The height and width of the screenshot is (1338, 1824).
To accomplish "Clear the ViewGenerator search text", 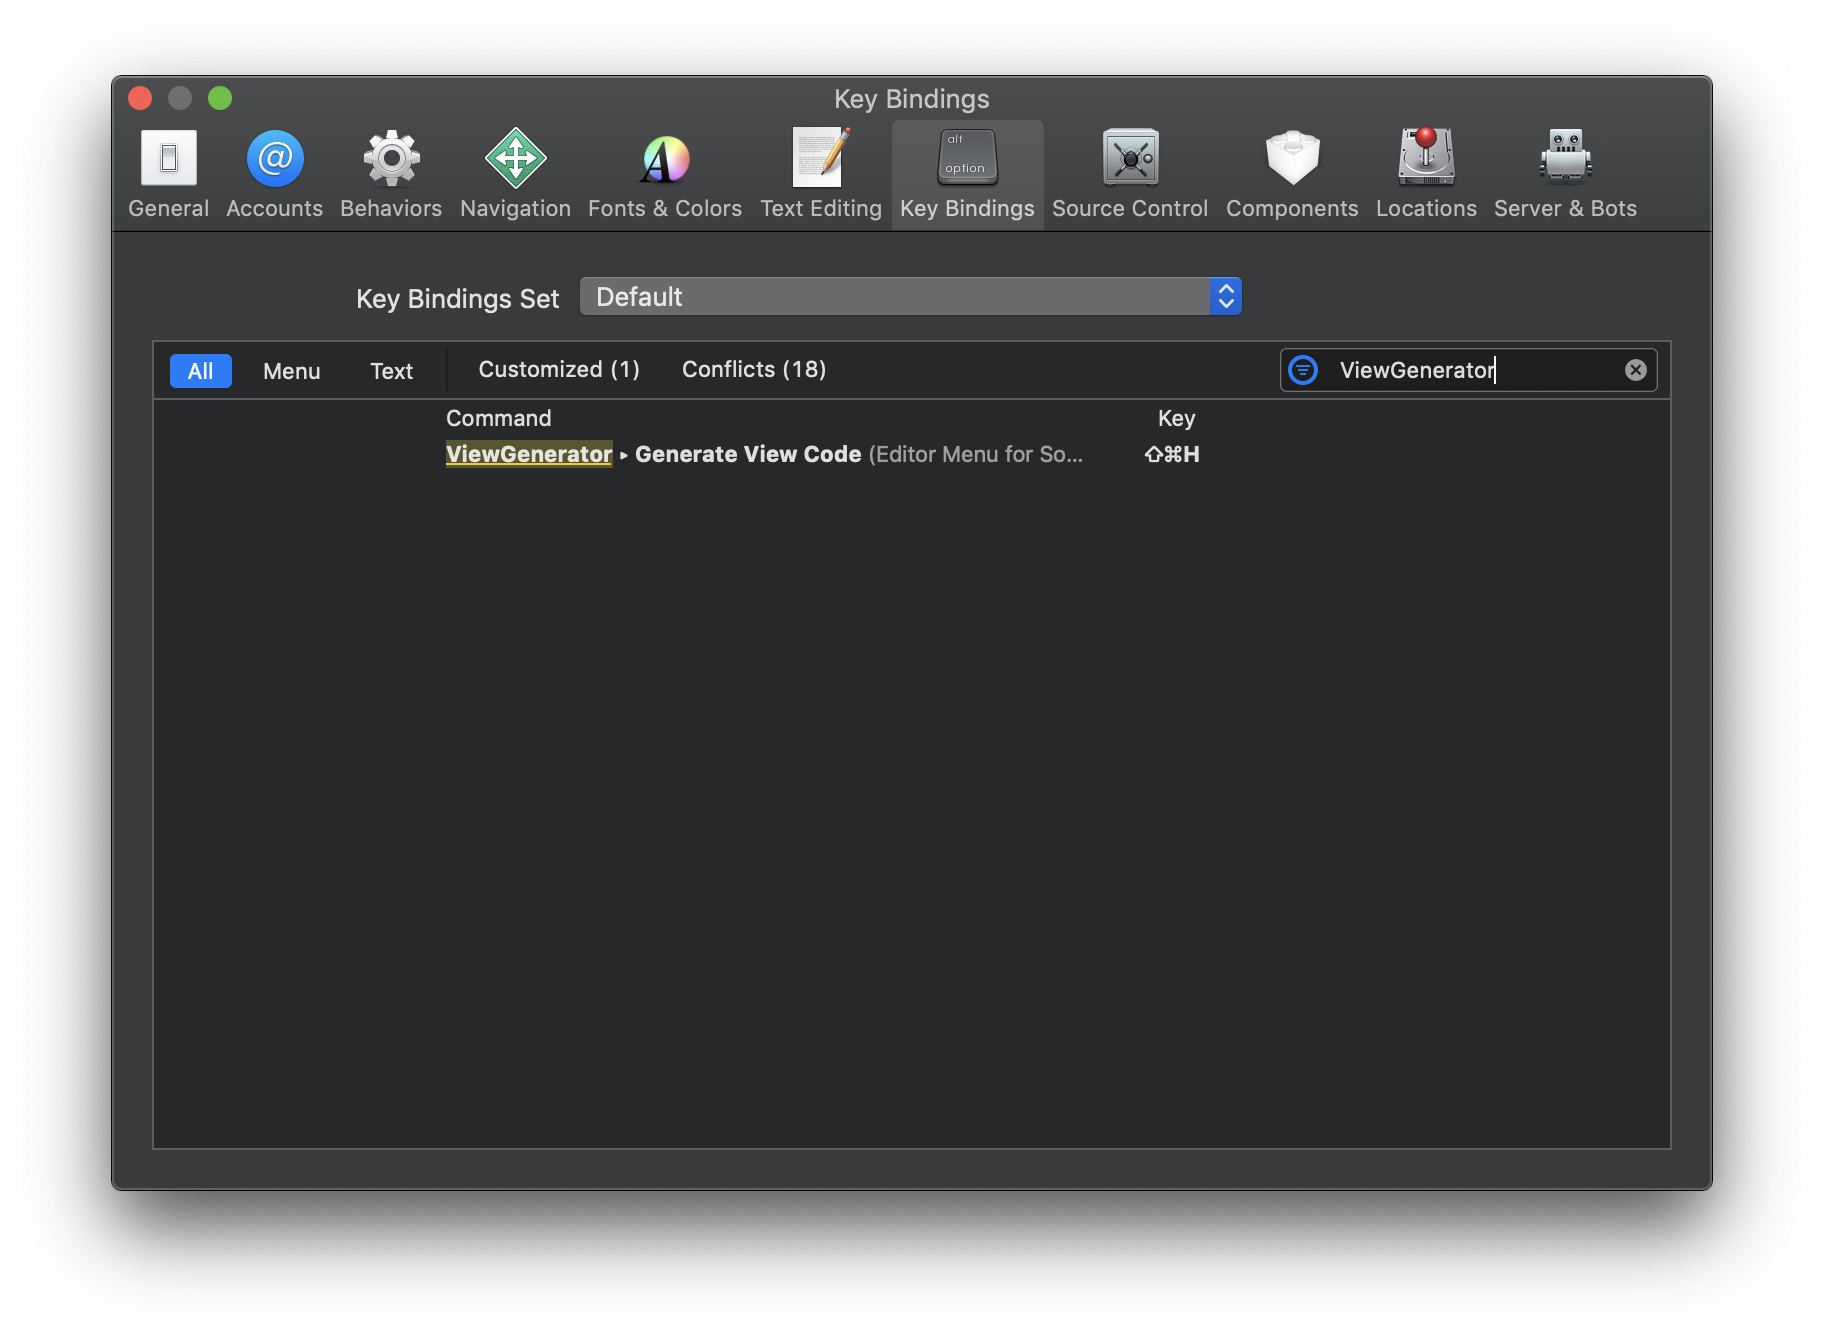I will (1636, 370).
